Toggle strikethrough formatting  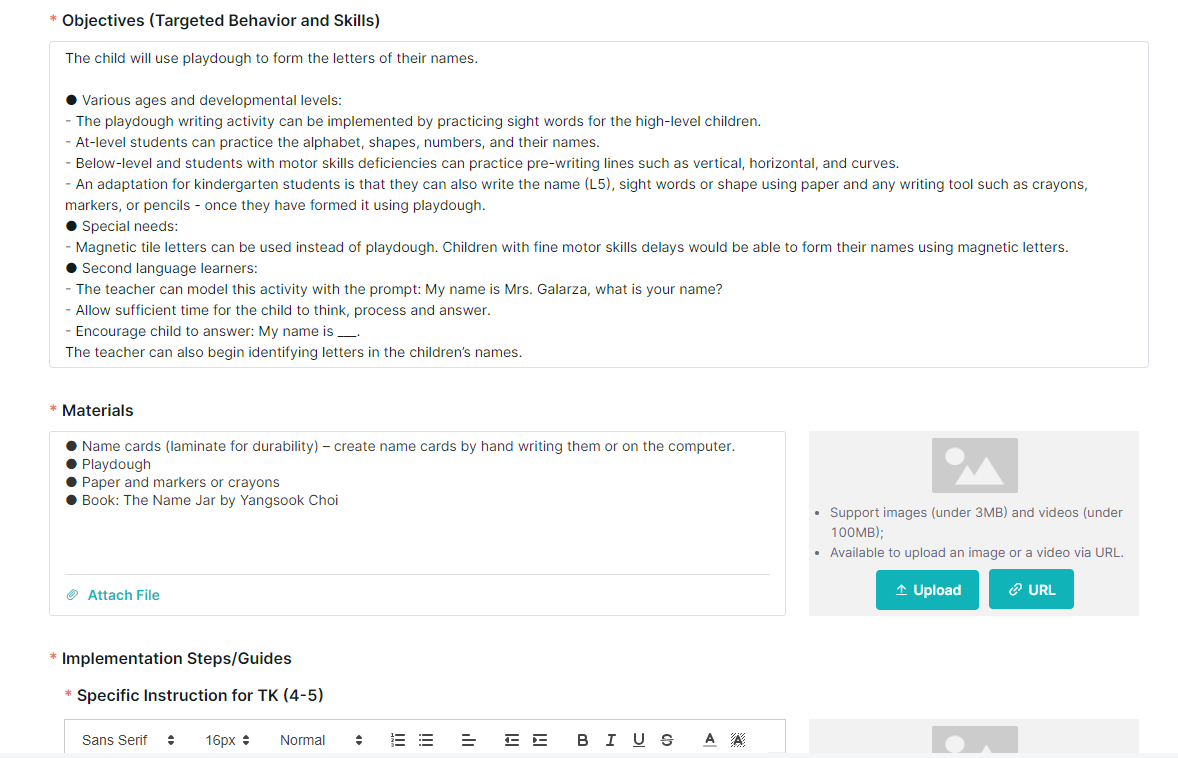pyautogui.click(x=667, y=740)
